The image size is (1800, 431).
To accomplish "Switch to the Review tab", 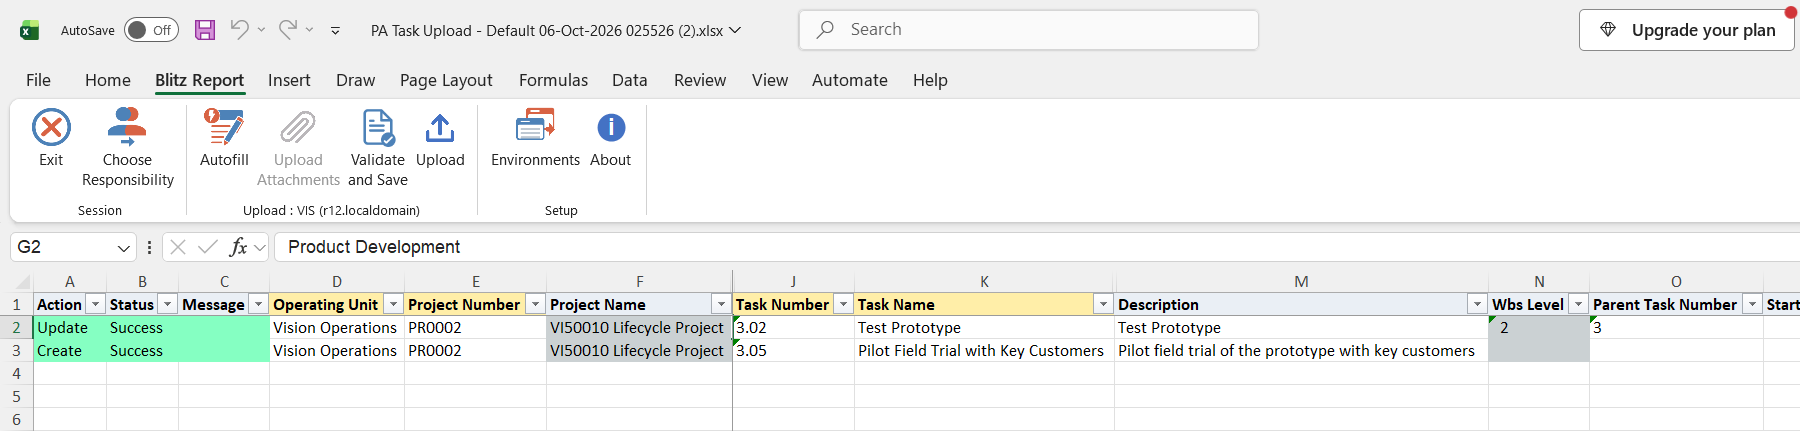I will pos(700,80).
